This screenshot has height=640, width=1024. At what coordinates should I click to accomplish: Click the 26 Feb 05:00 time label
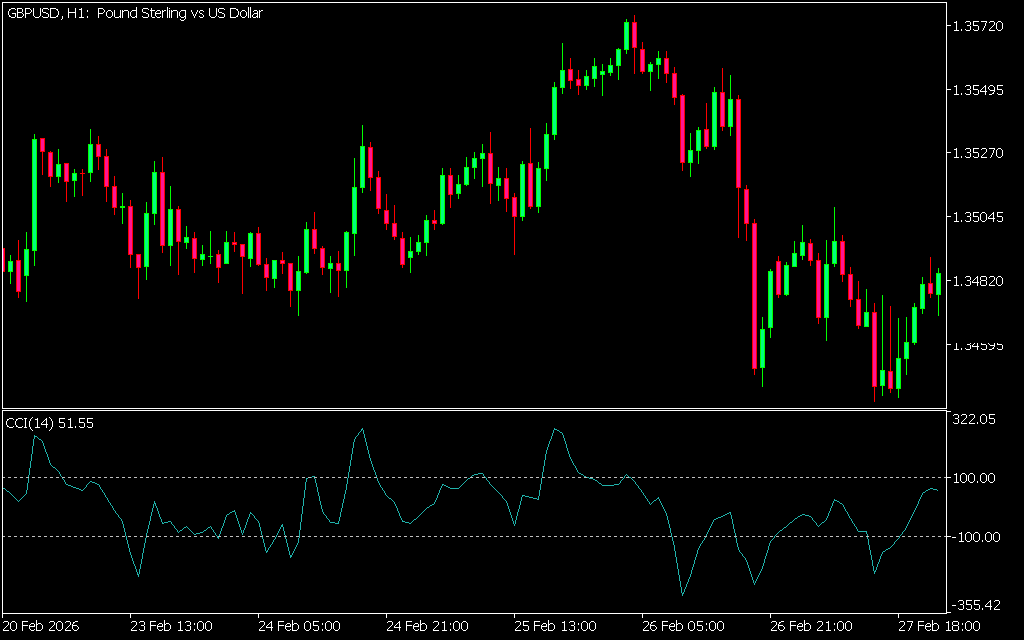[683, 627]
